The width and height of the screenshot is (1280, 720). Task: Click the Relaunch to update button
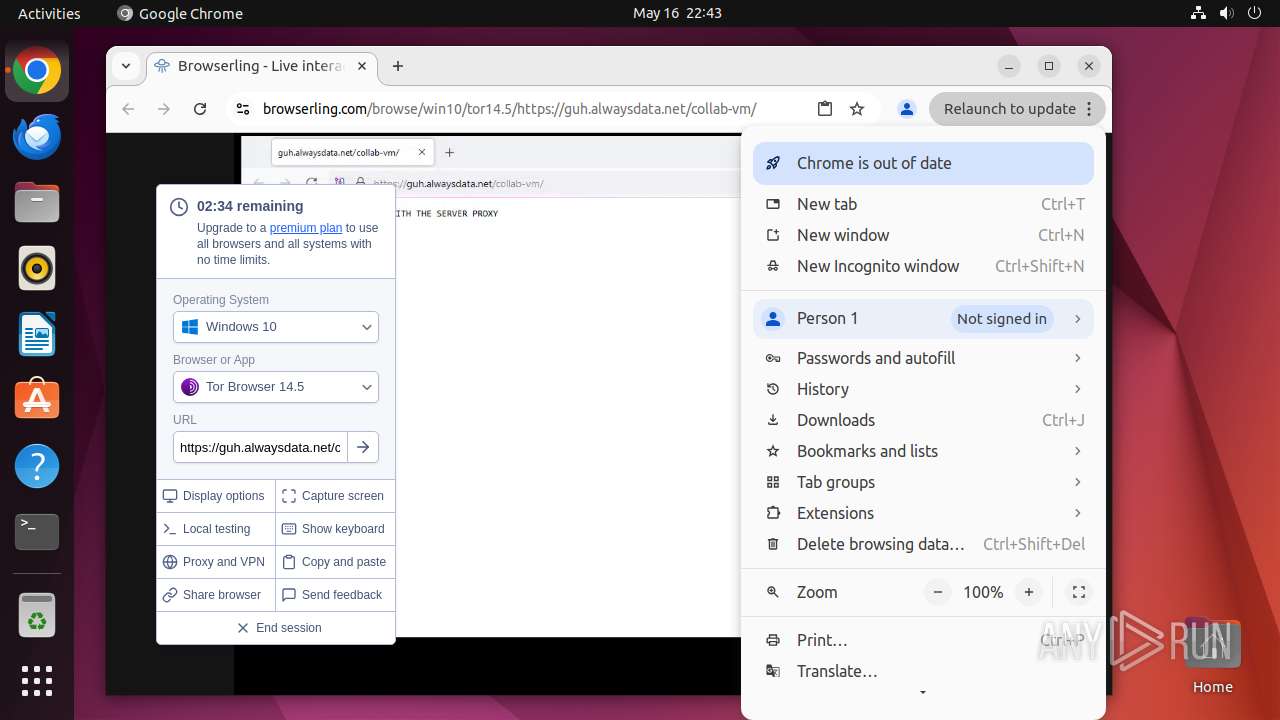(1017, 109)
